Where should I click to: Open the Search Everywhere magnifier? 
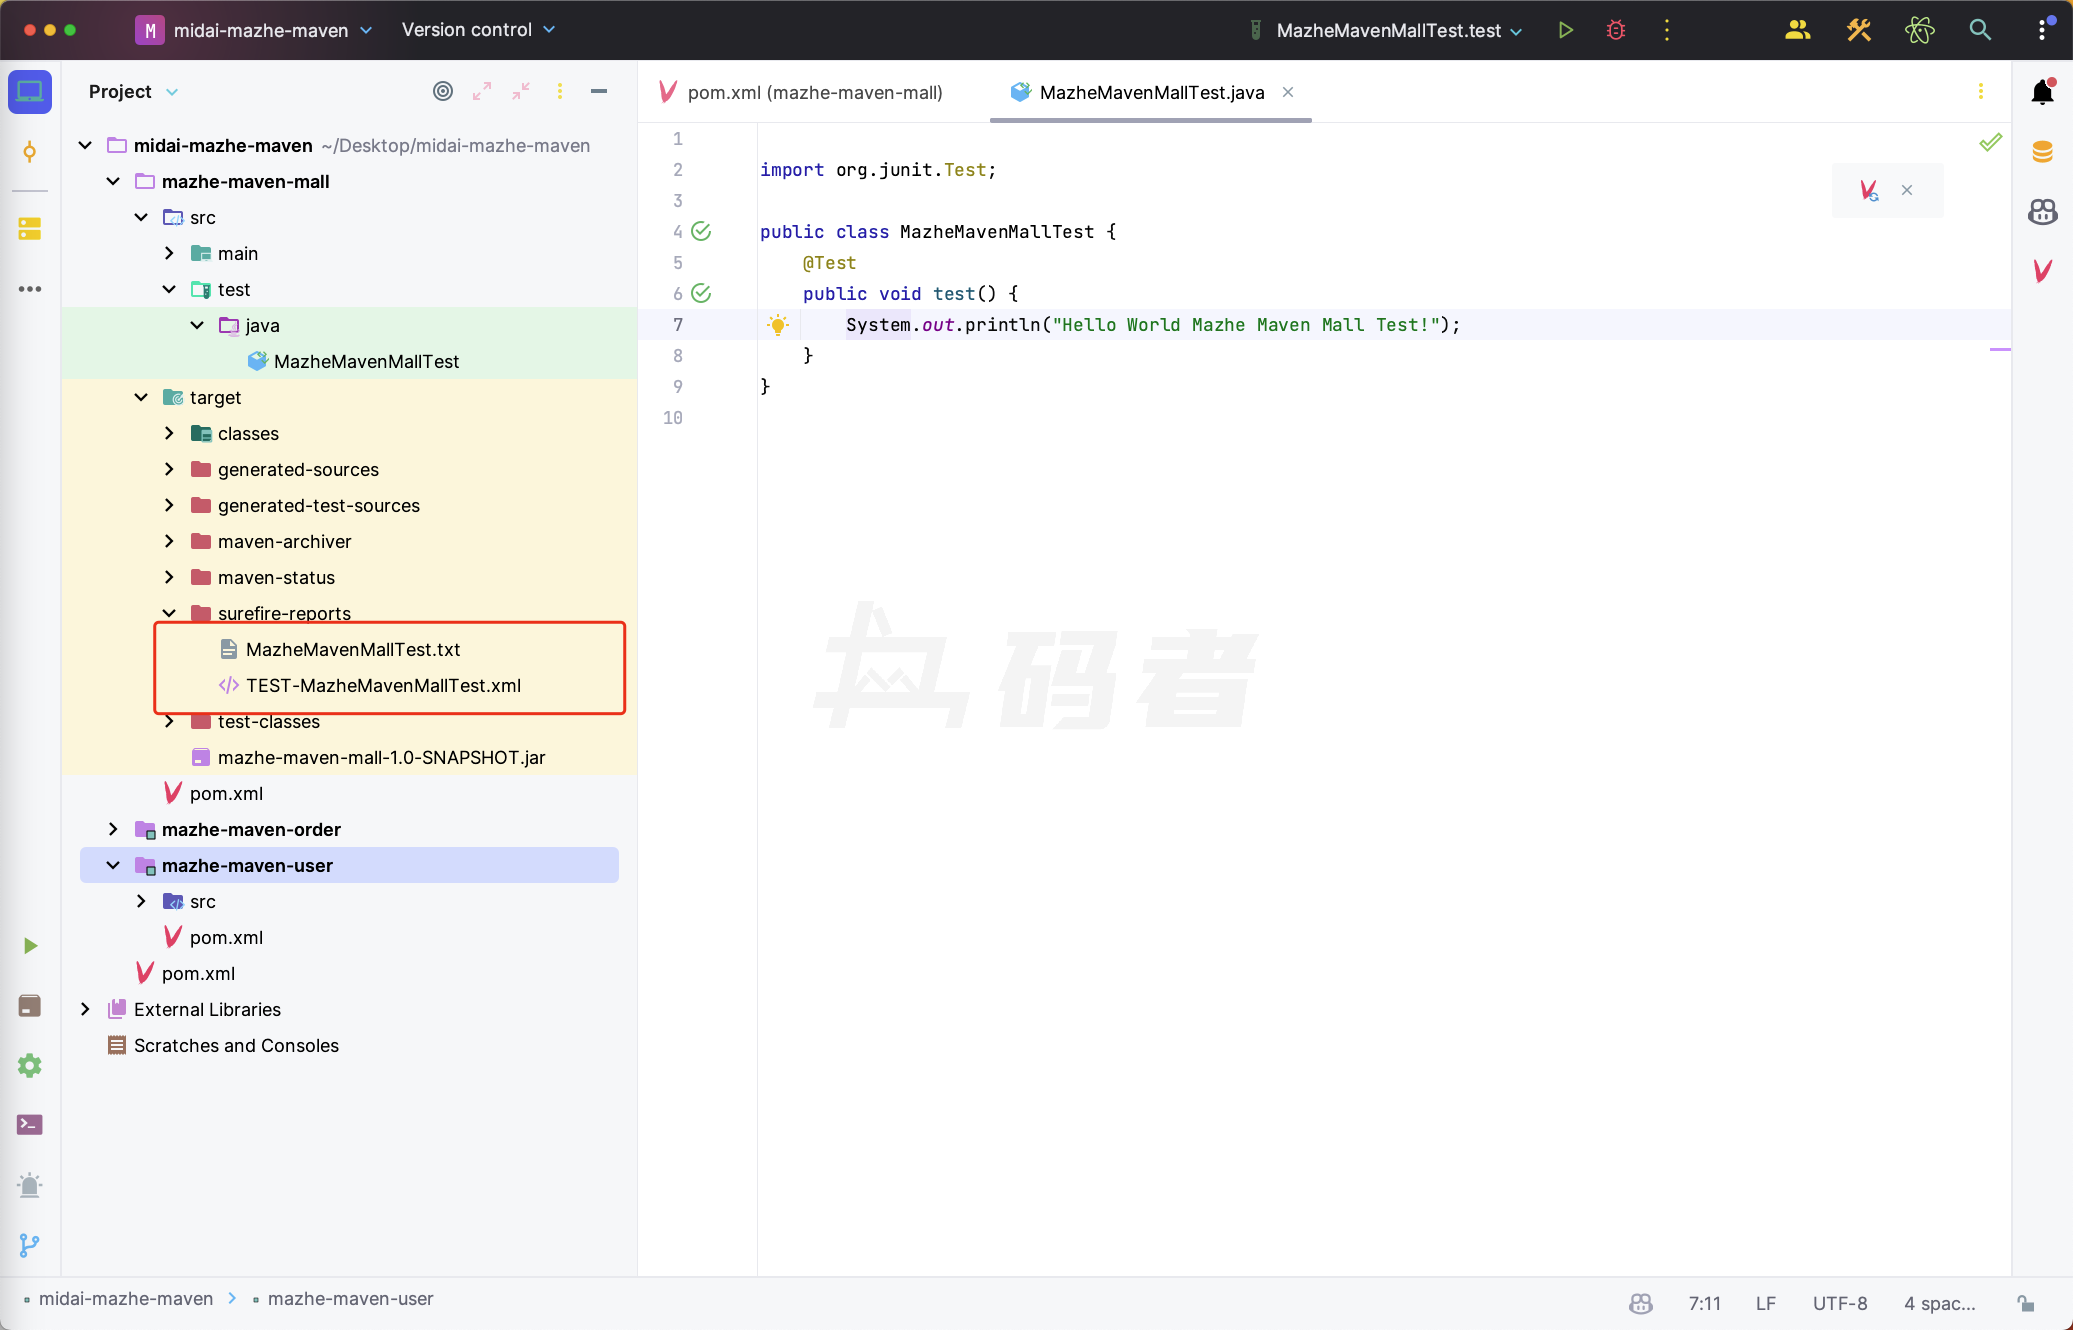coord(1979,30)
